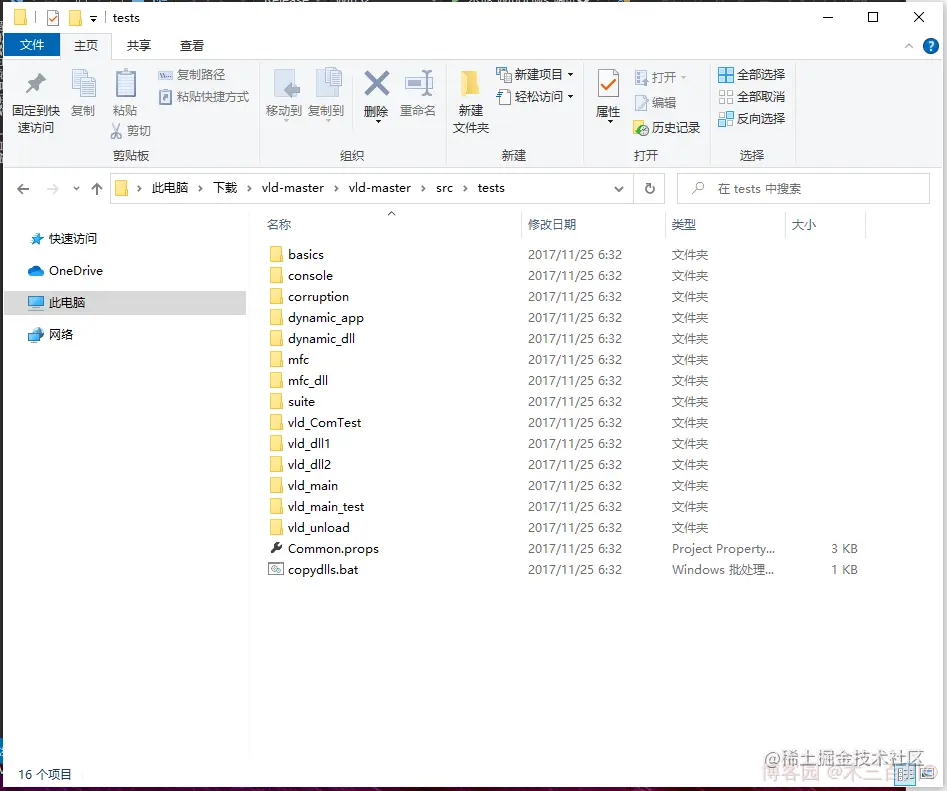Expand 轻松访问 easy access dropdown
947x791 pixels.
coord(570,97)
